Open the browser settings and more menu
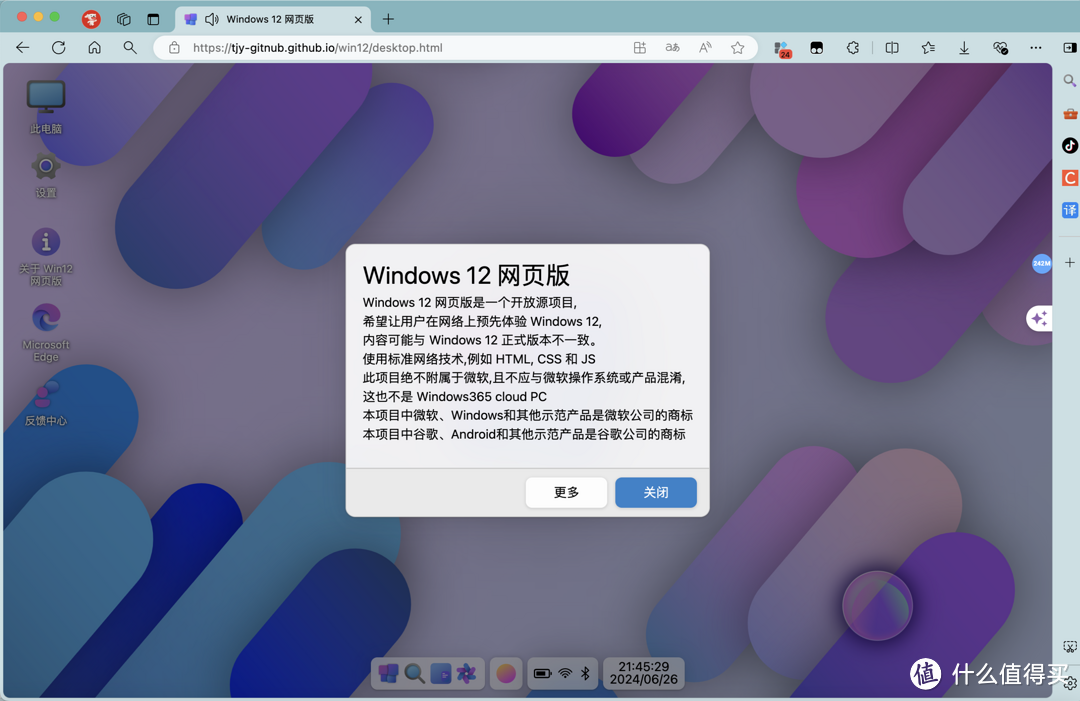Viewport: 1080px width, 701px height. tap(1036, 48)
